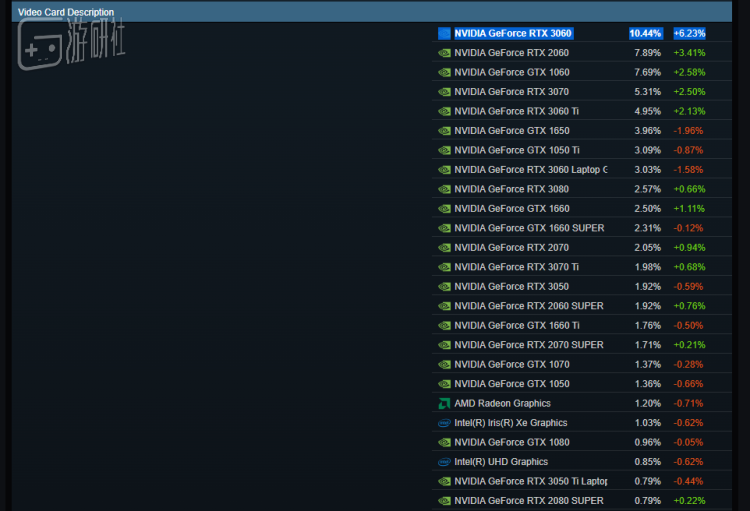Image resolution: width=750 pixels, height=511 pixels.
Task: Click NVIDIA icon beside GTX 1660 SUPER
Action: (444, 228)
